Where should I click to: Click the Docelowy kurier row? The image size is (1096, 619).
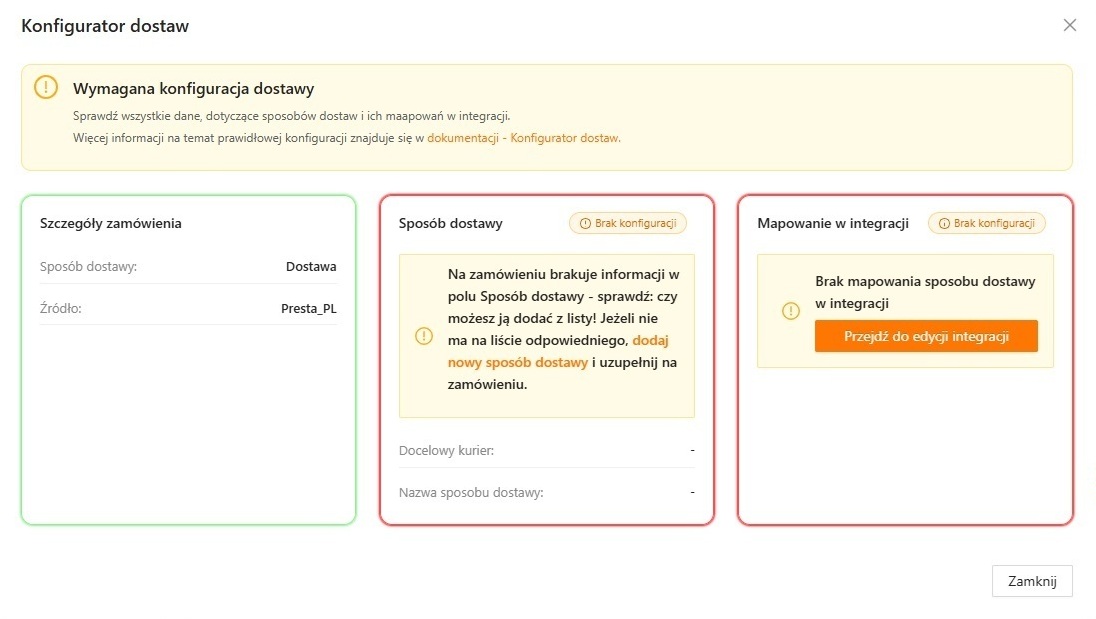pos(546,451)
